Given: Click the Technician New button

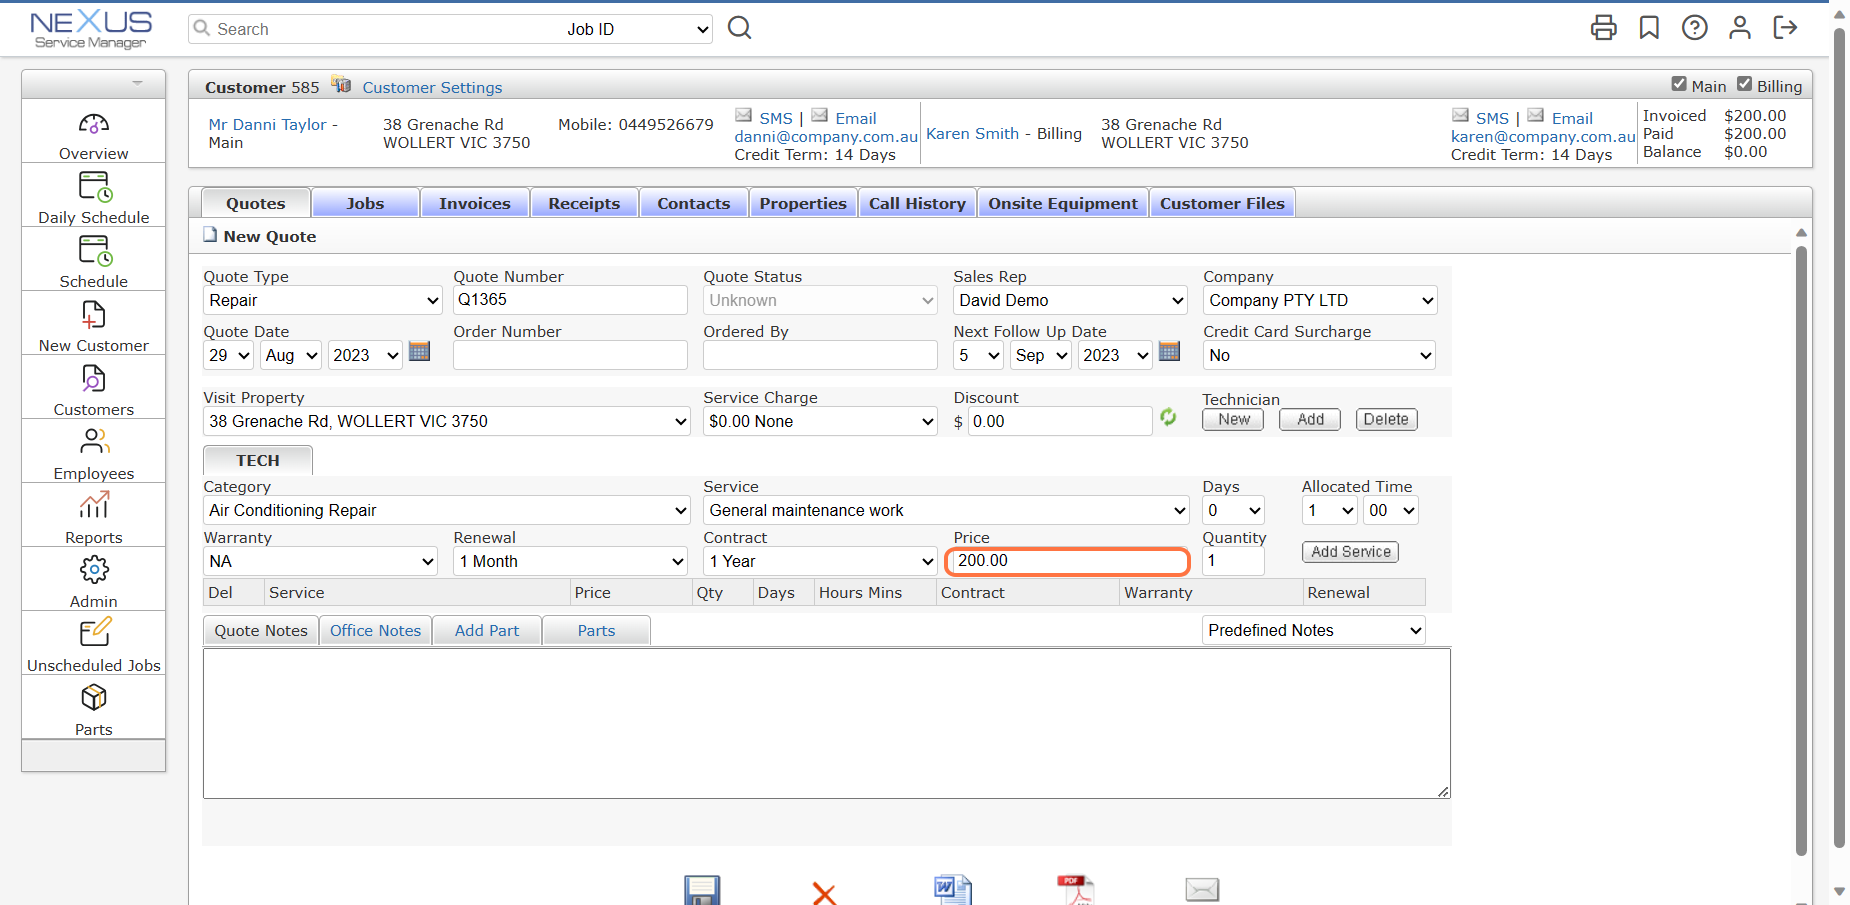Looking at the screenshot, I should click(1233, 420).
